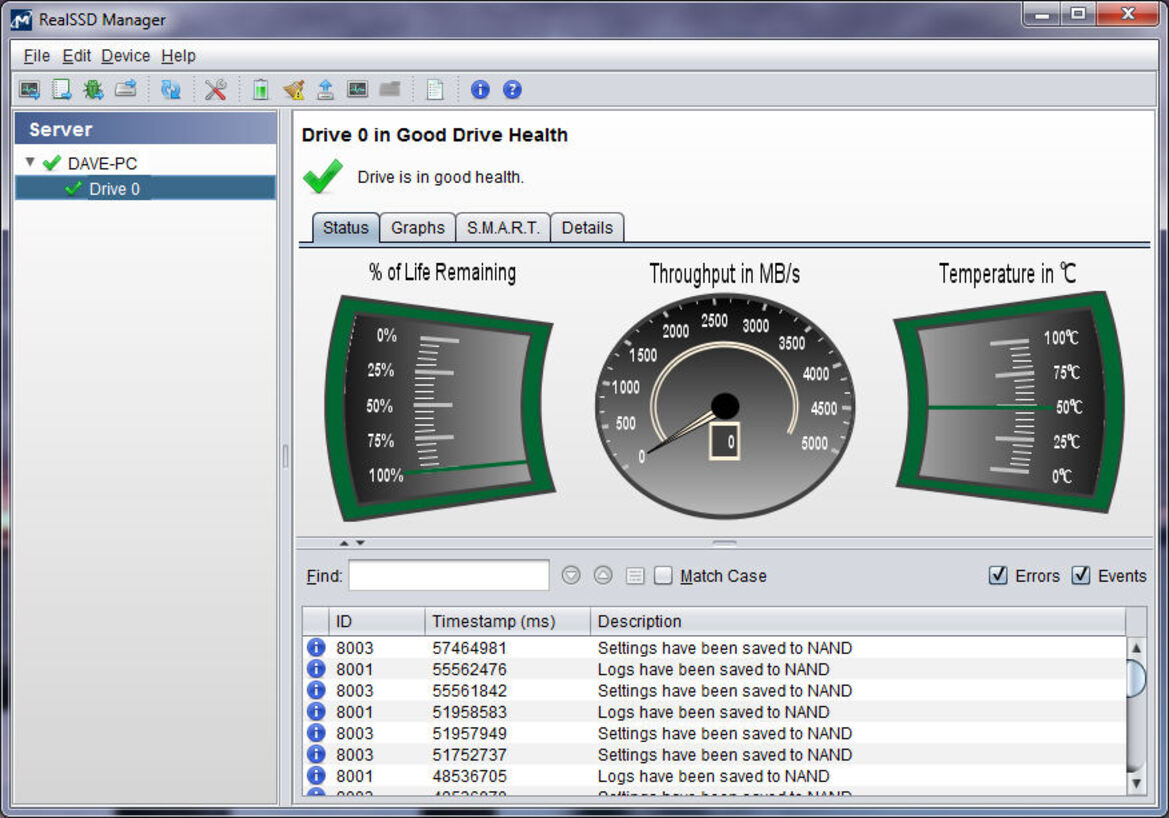The image size is (1169, 818).
Task: Click timestamp cell 48536705
Action: pos(469,776)
